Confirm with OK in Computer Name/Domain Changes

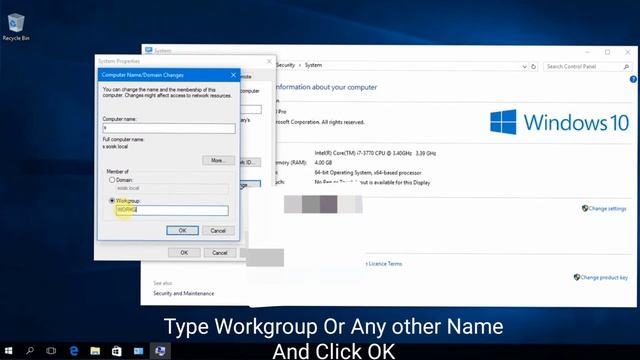click(x=182, y=231)
